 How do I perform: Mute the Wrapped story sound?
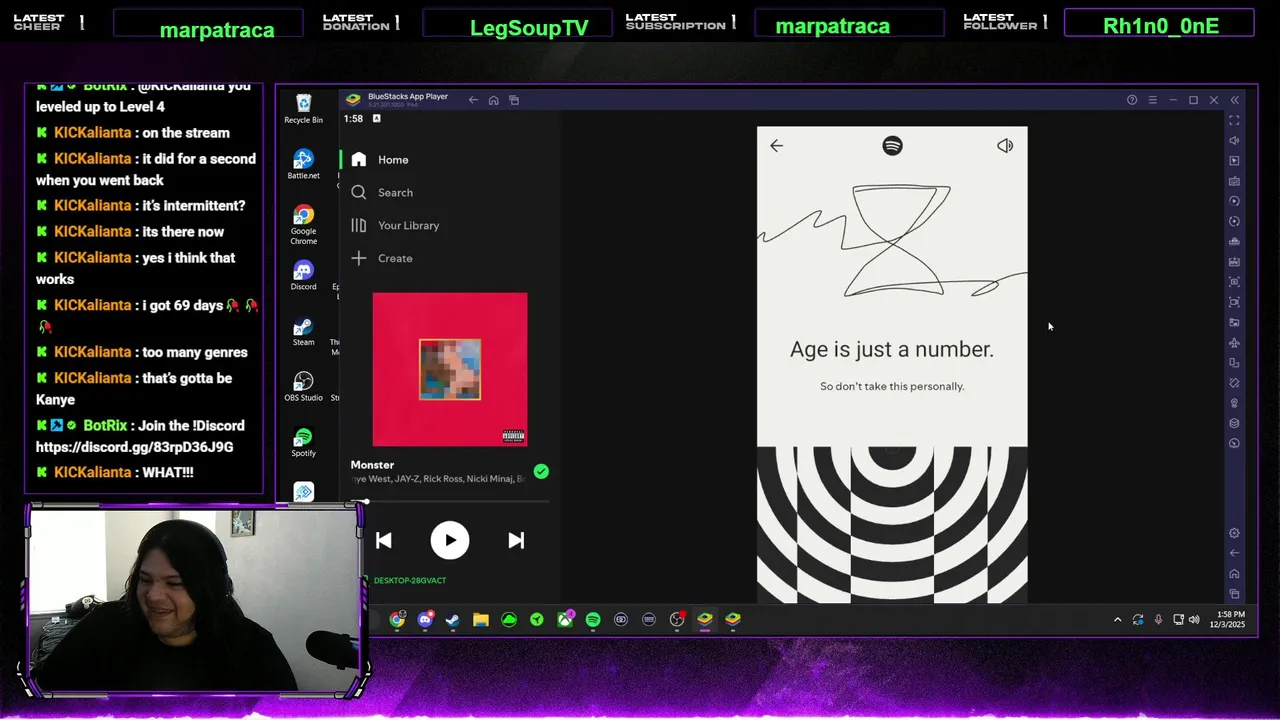[x=1005, y=146]
